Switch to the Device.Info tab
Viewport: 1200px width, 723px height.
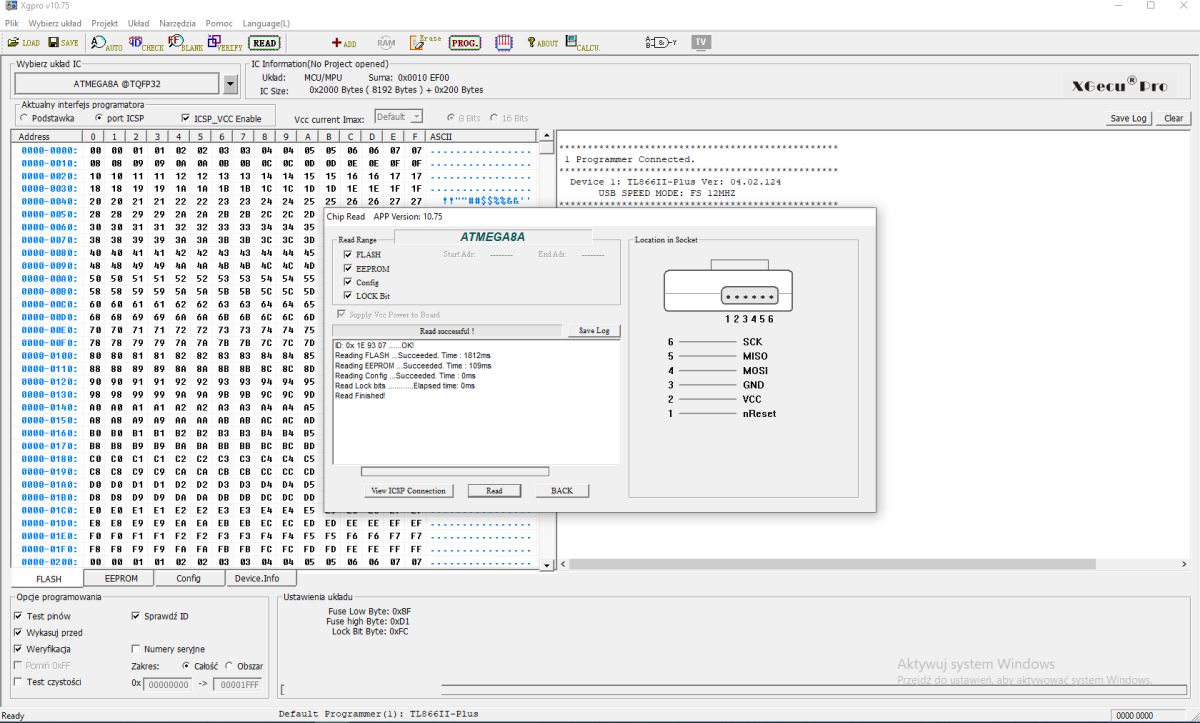[x=257, y=578]
